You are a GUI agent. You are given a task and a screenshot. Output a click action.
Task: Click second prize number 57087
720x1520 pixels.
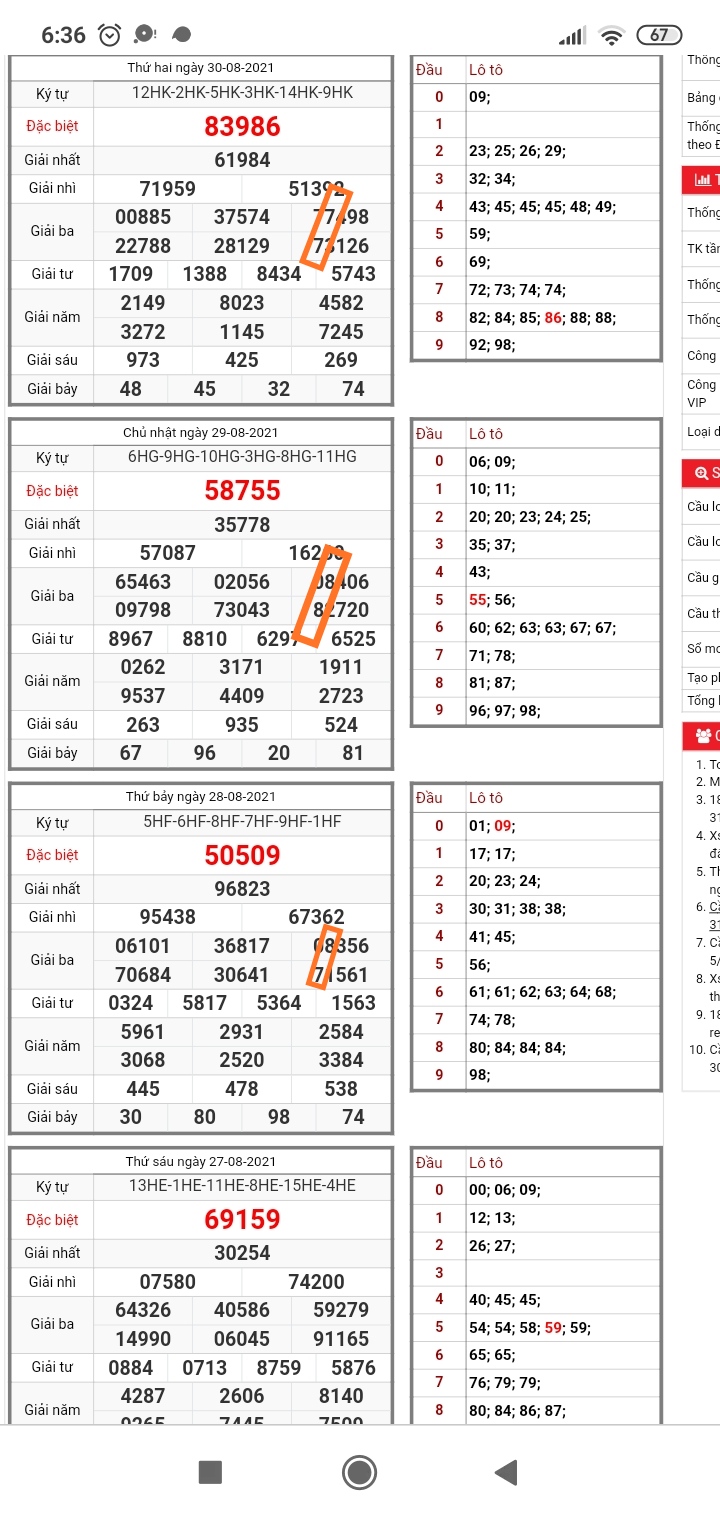168,553
